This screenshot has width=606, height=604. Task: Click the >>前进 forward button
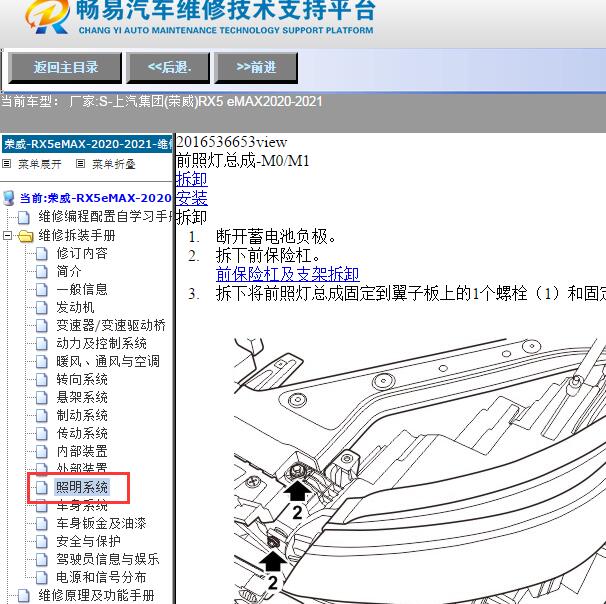(256, 68)
